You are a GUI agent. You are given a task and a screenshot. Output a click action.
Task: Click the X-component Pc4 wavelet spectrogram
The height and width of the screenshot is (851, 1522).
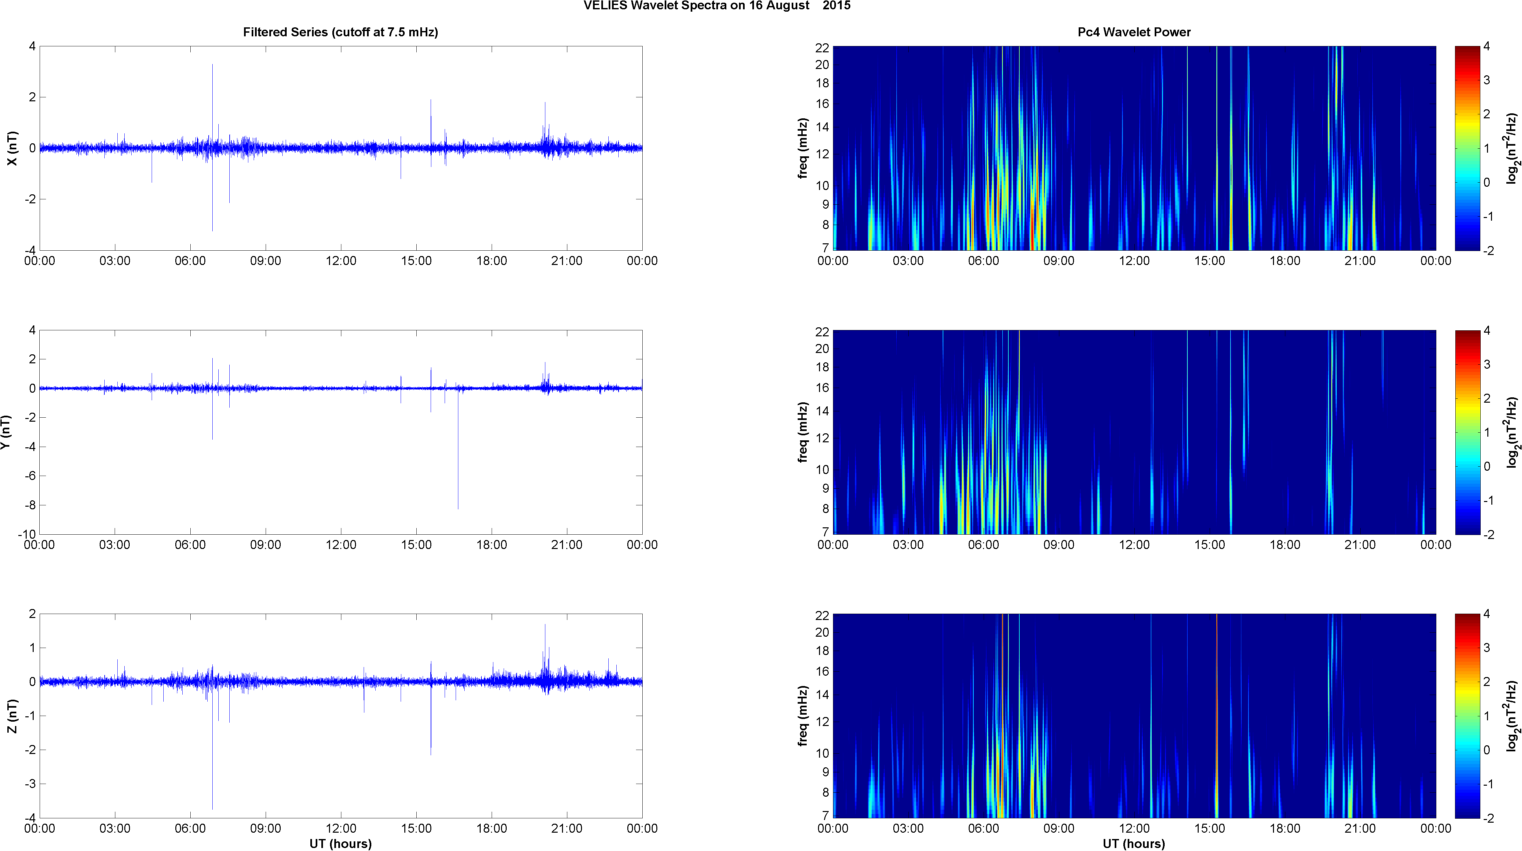click(1134, 148)
